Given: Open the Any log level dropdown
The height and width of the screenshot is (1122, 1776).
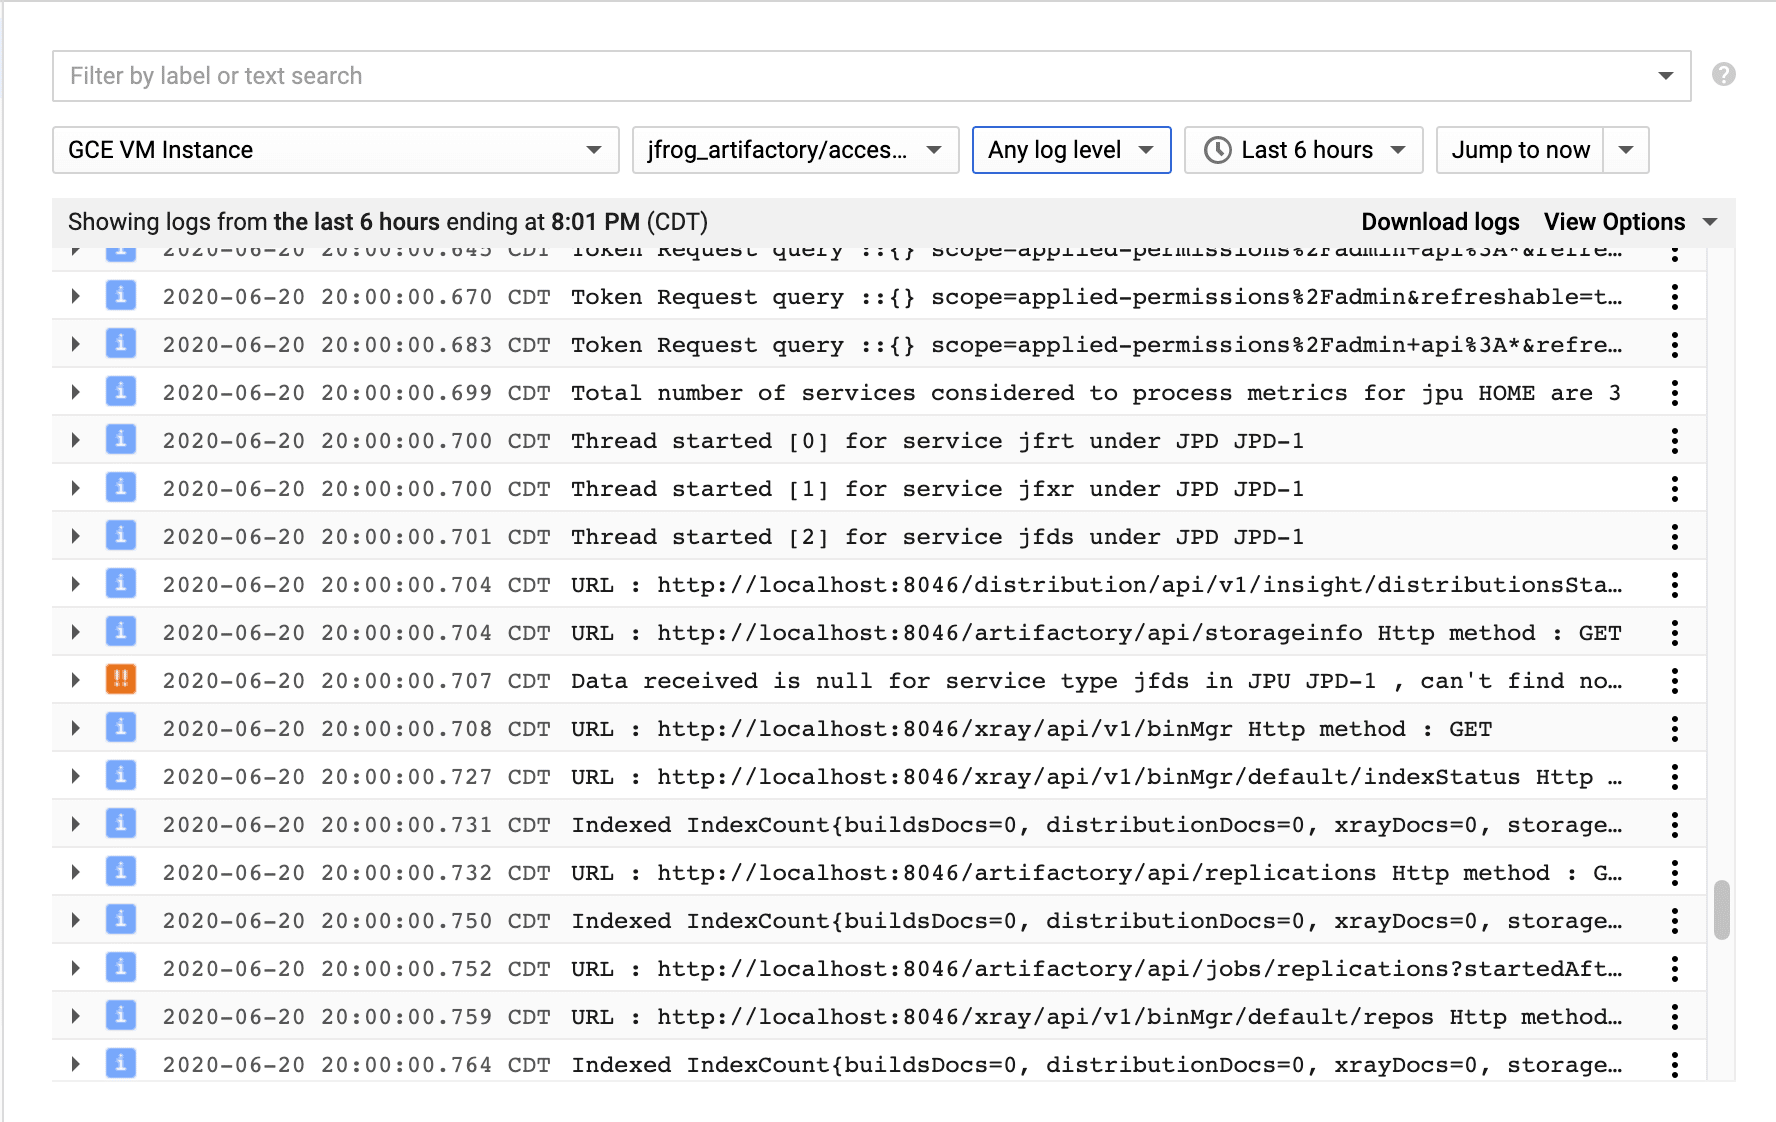Looking at the screenshot, I should (x=1071, y=150).
